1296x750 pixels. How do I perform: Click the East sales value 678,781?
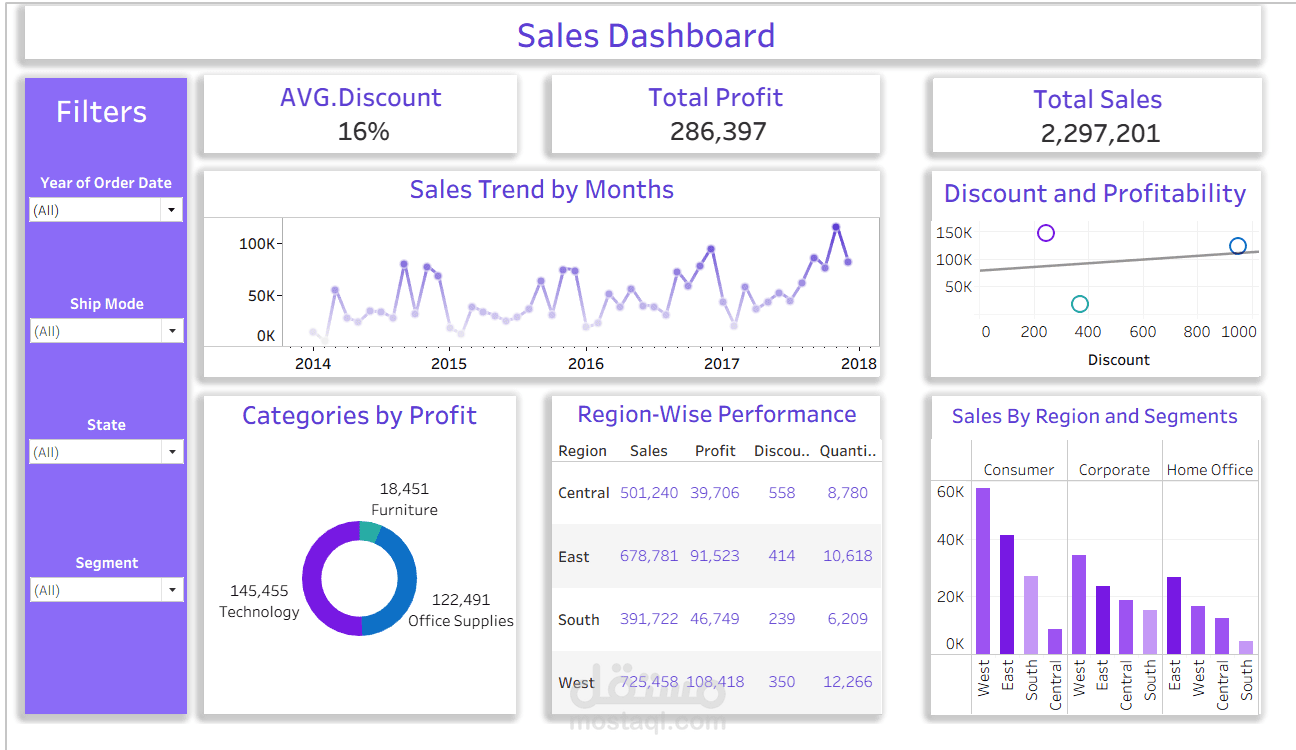(649, 556)
